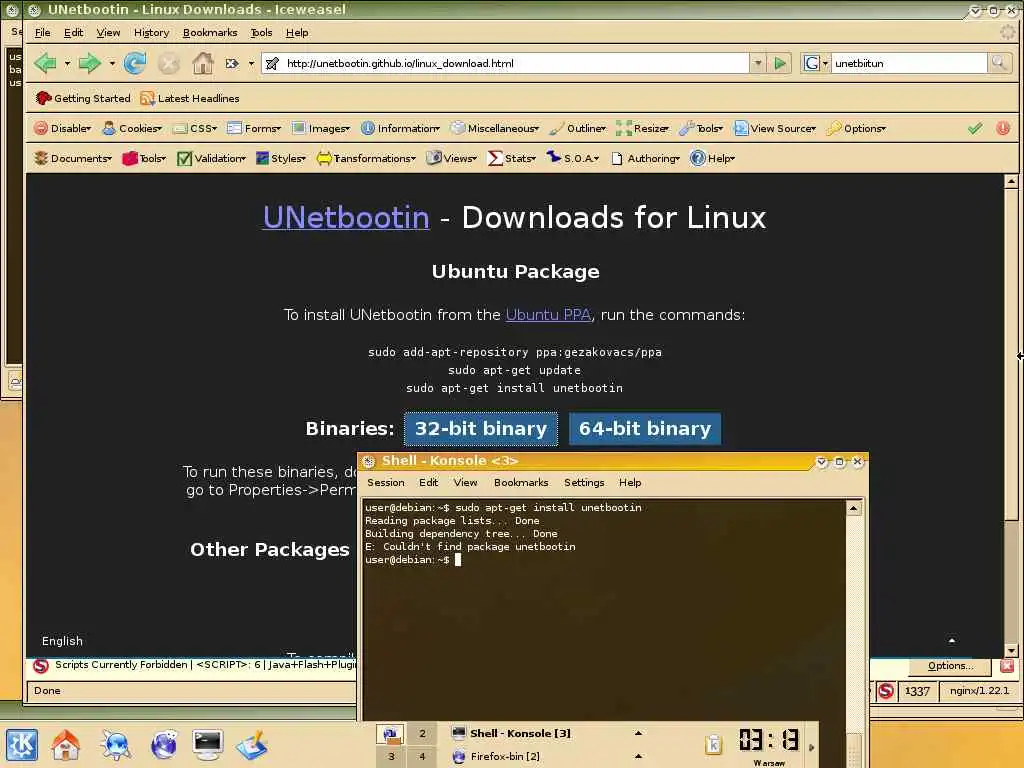Open the Help item in second toolbar
This screenshot has height=768, width=1024.
[713, 159]
